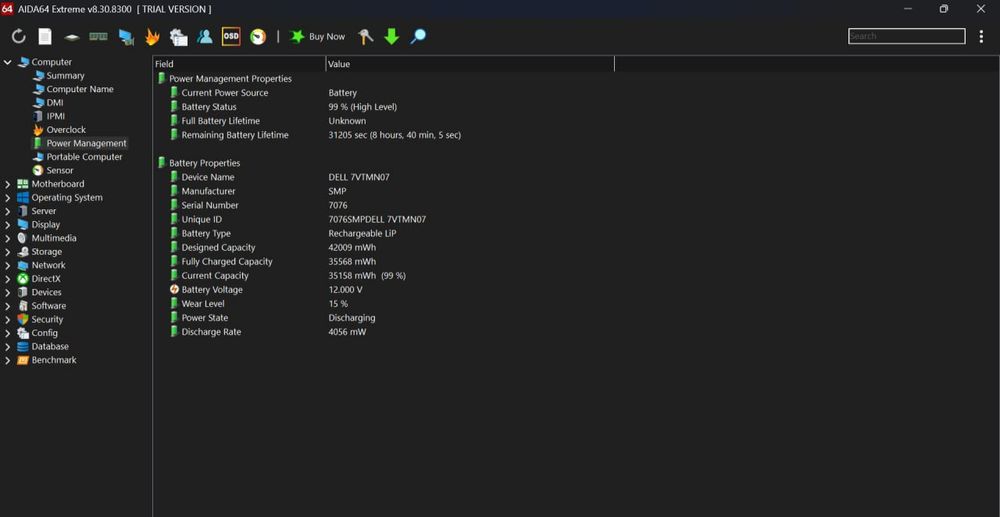
Task: Expand the Motherboard tree node
Action: point(8,184)
